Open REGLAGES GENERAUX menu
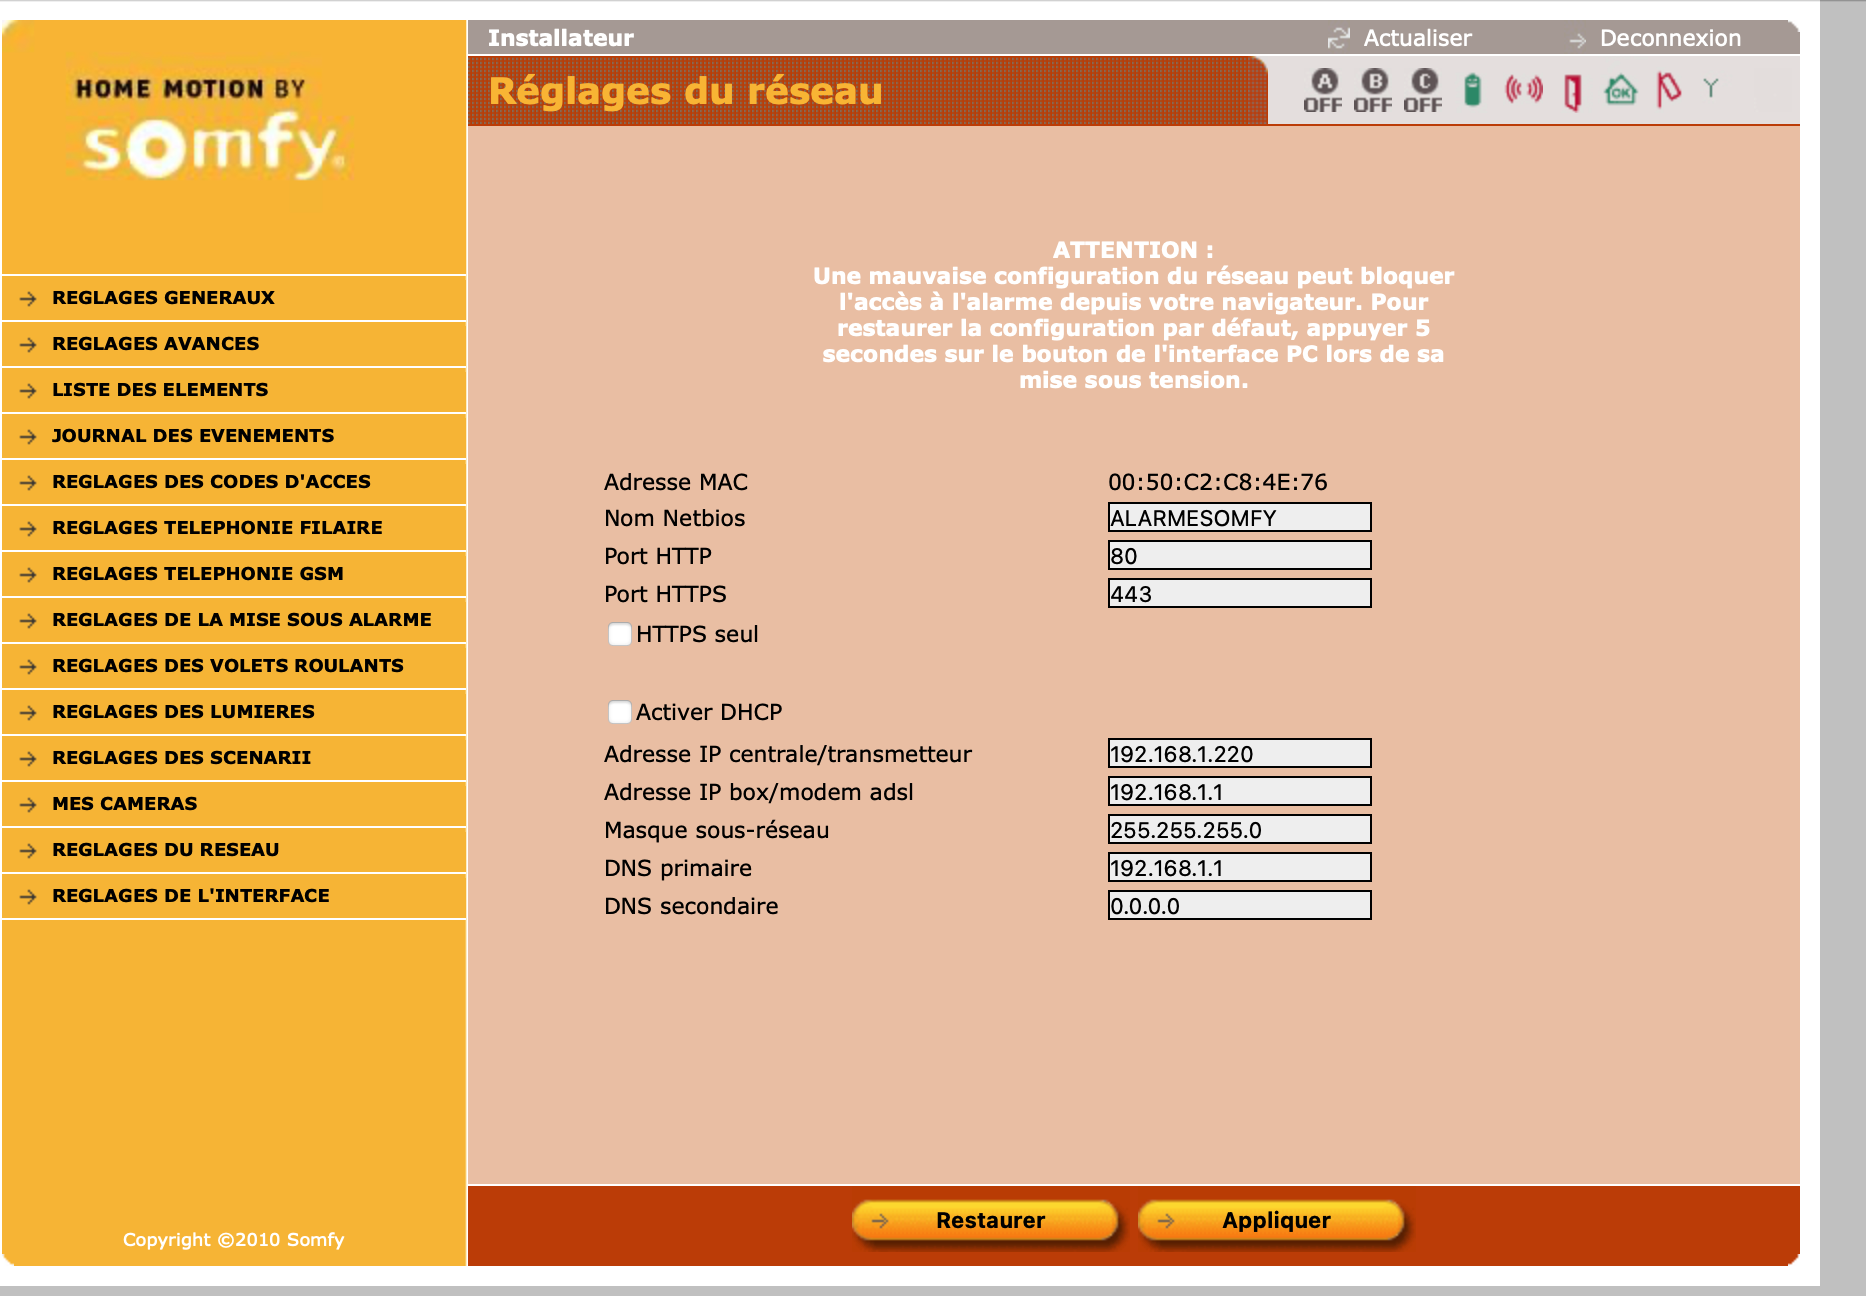The width and height of the screenshot is (1866, 1296). 234,298
